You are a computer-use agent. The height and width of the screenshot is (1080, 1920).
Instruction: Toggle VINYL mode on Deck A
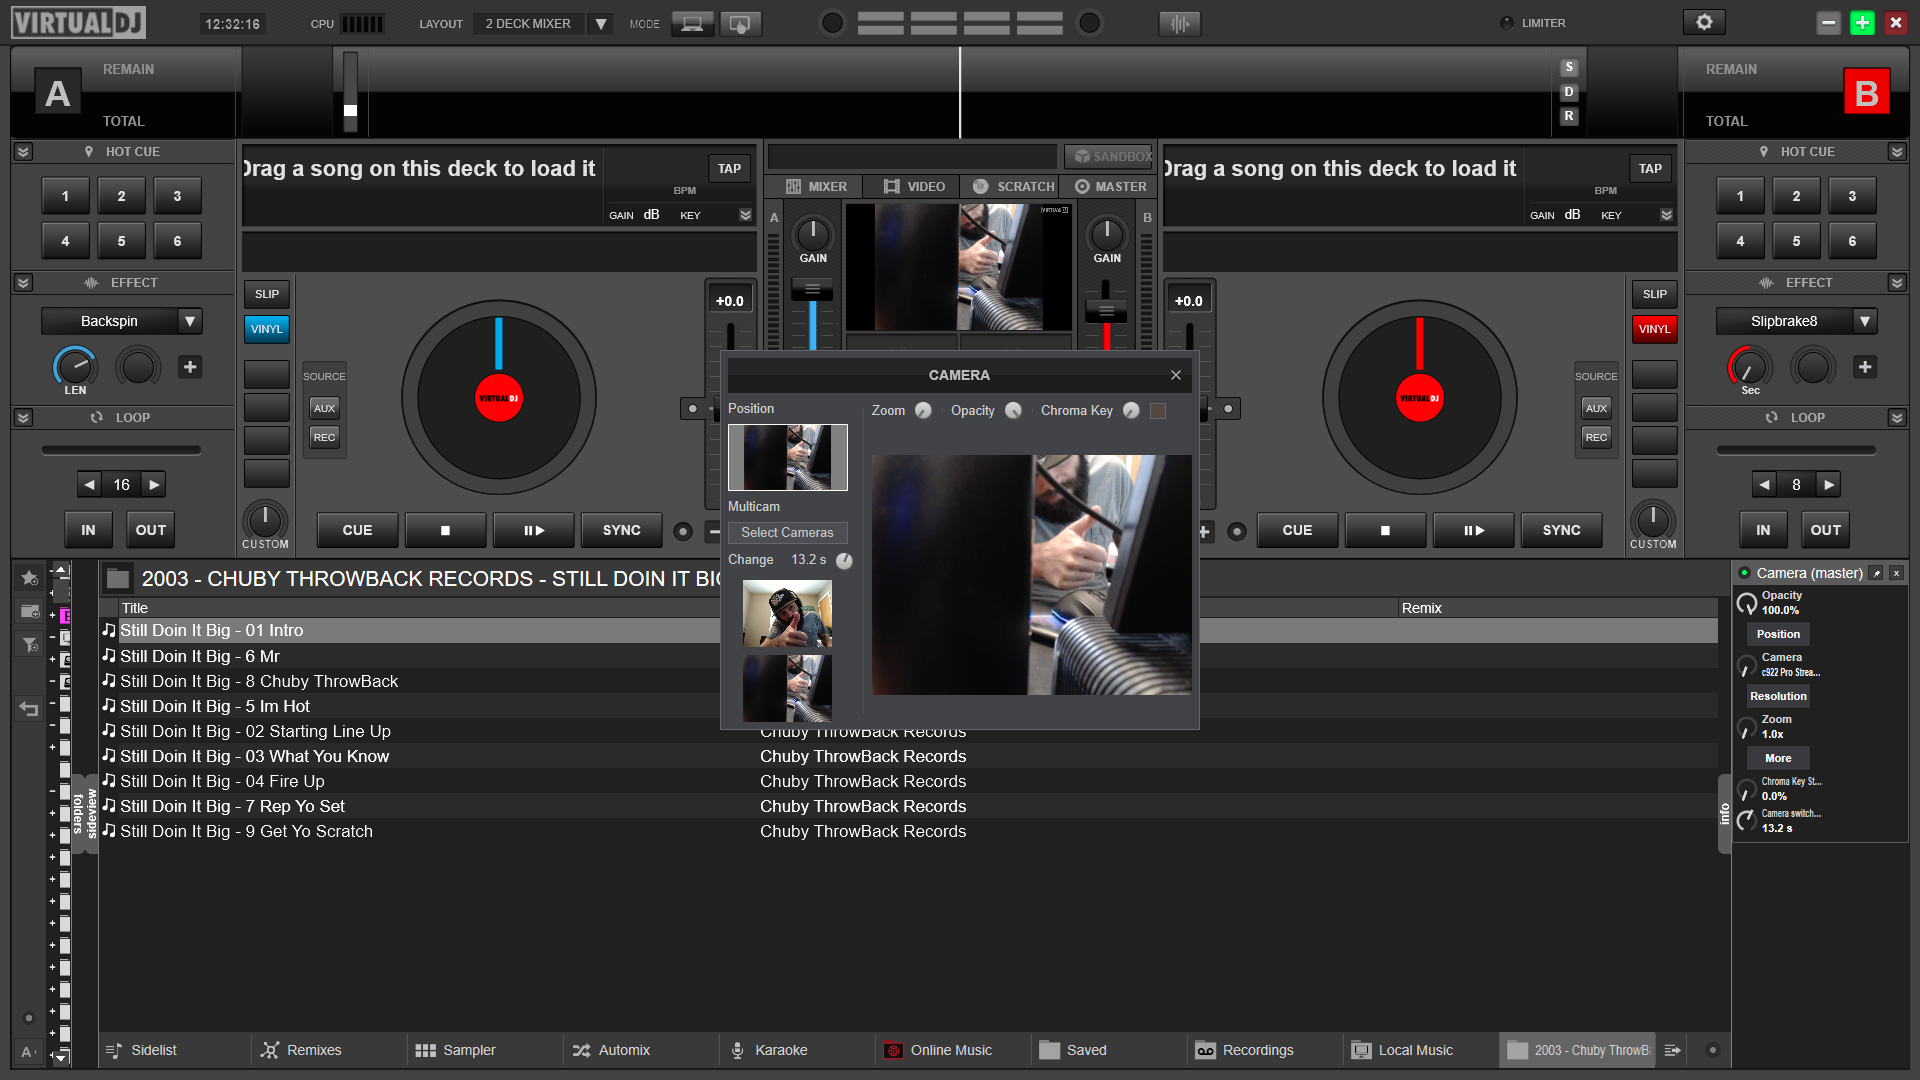tap(267, 329)
